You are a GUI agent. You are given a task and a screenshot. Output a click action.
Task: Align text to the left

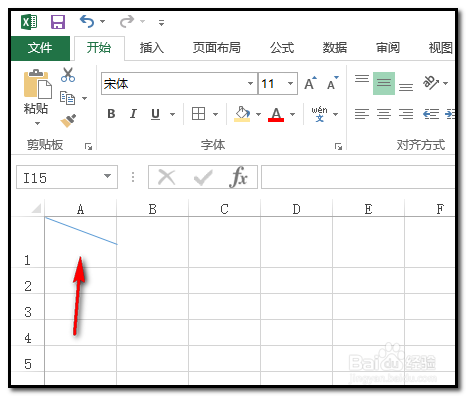pos(362,114)
